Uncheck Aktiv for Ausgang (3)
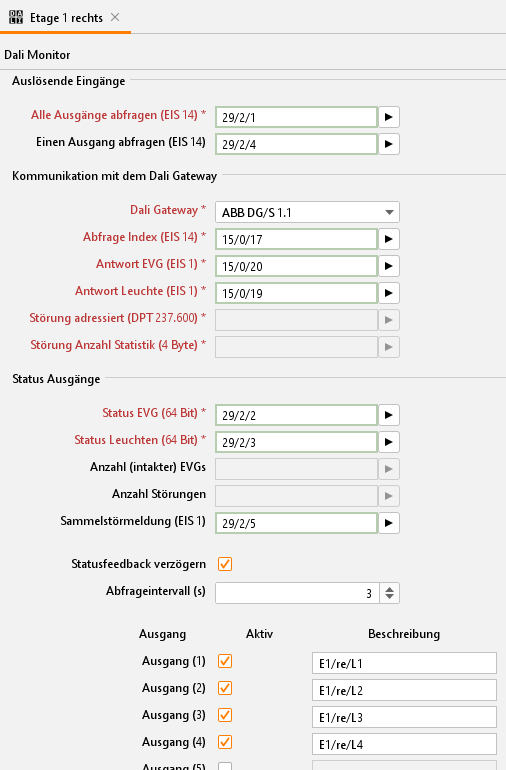506x770 pixels. [225, 715]
